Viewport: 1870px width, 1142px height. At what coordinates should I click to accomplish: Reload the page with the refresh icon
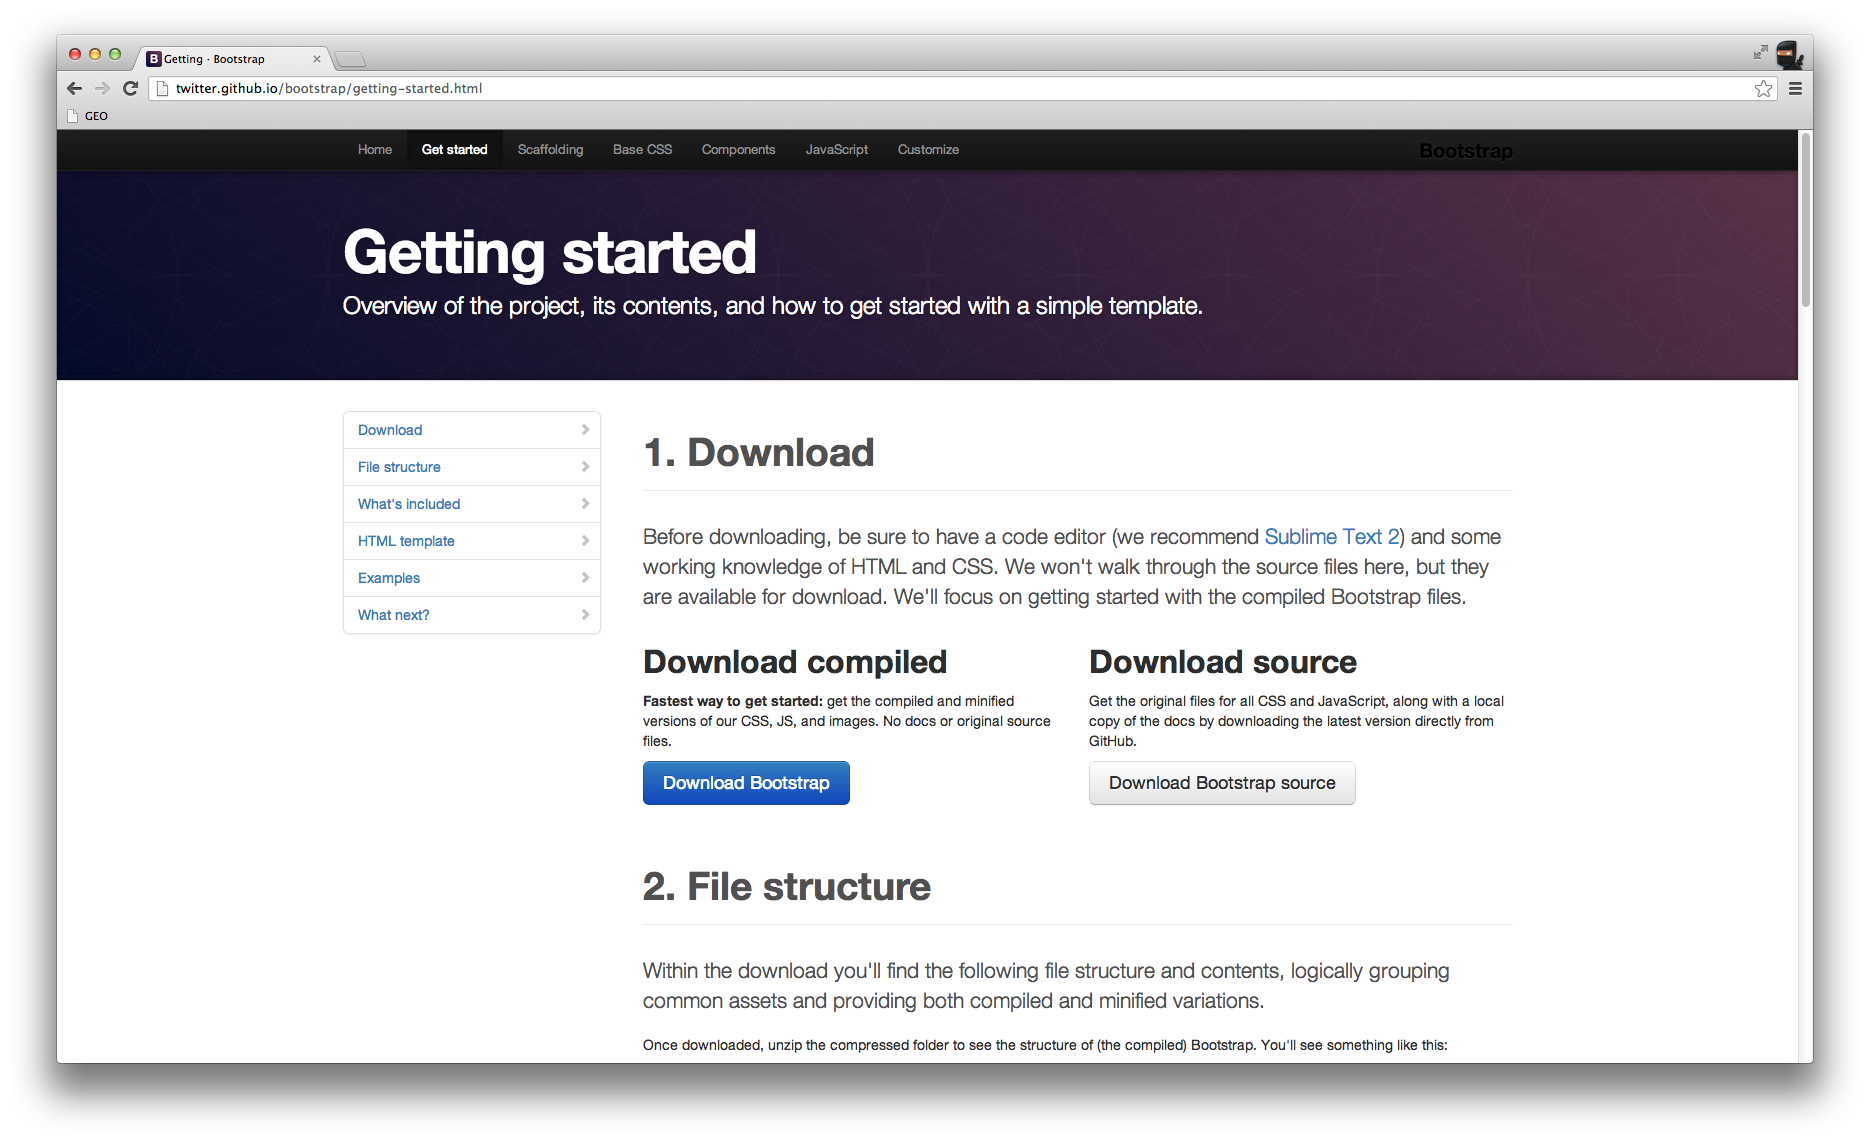tap(130, 88)
